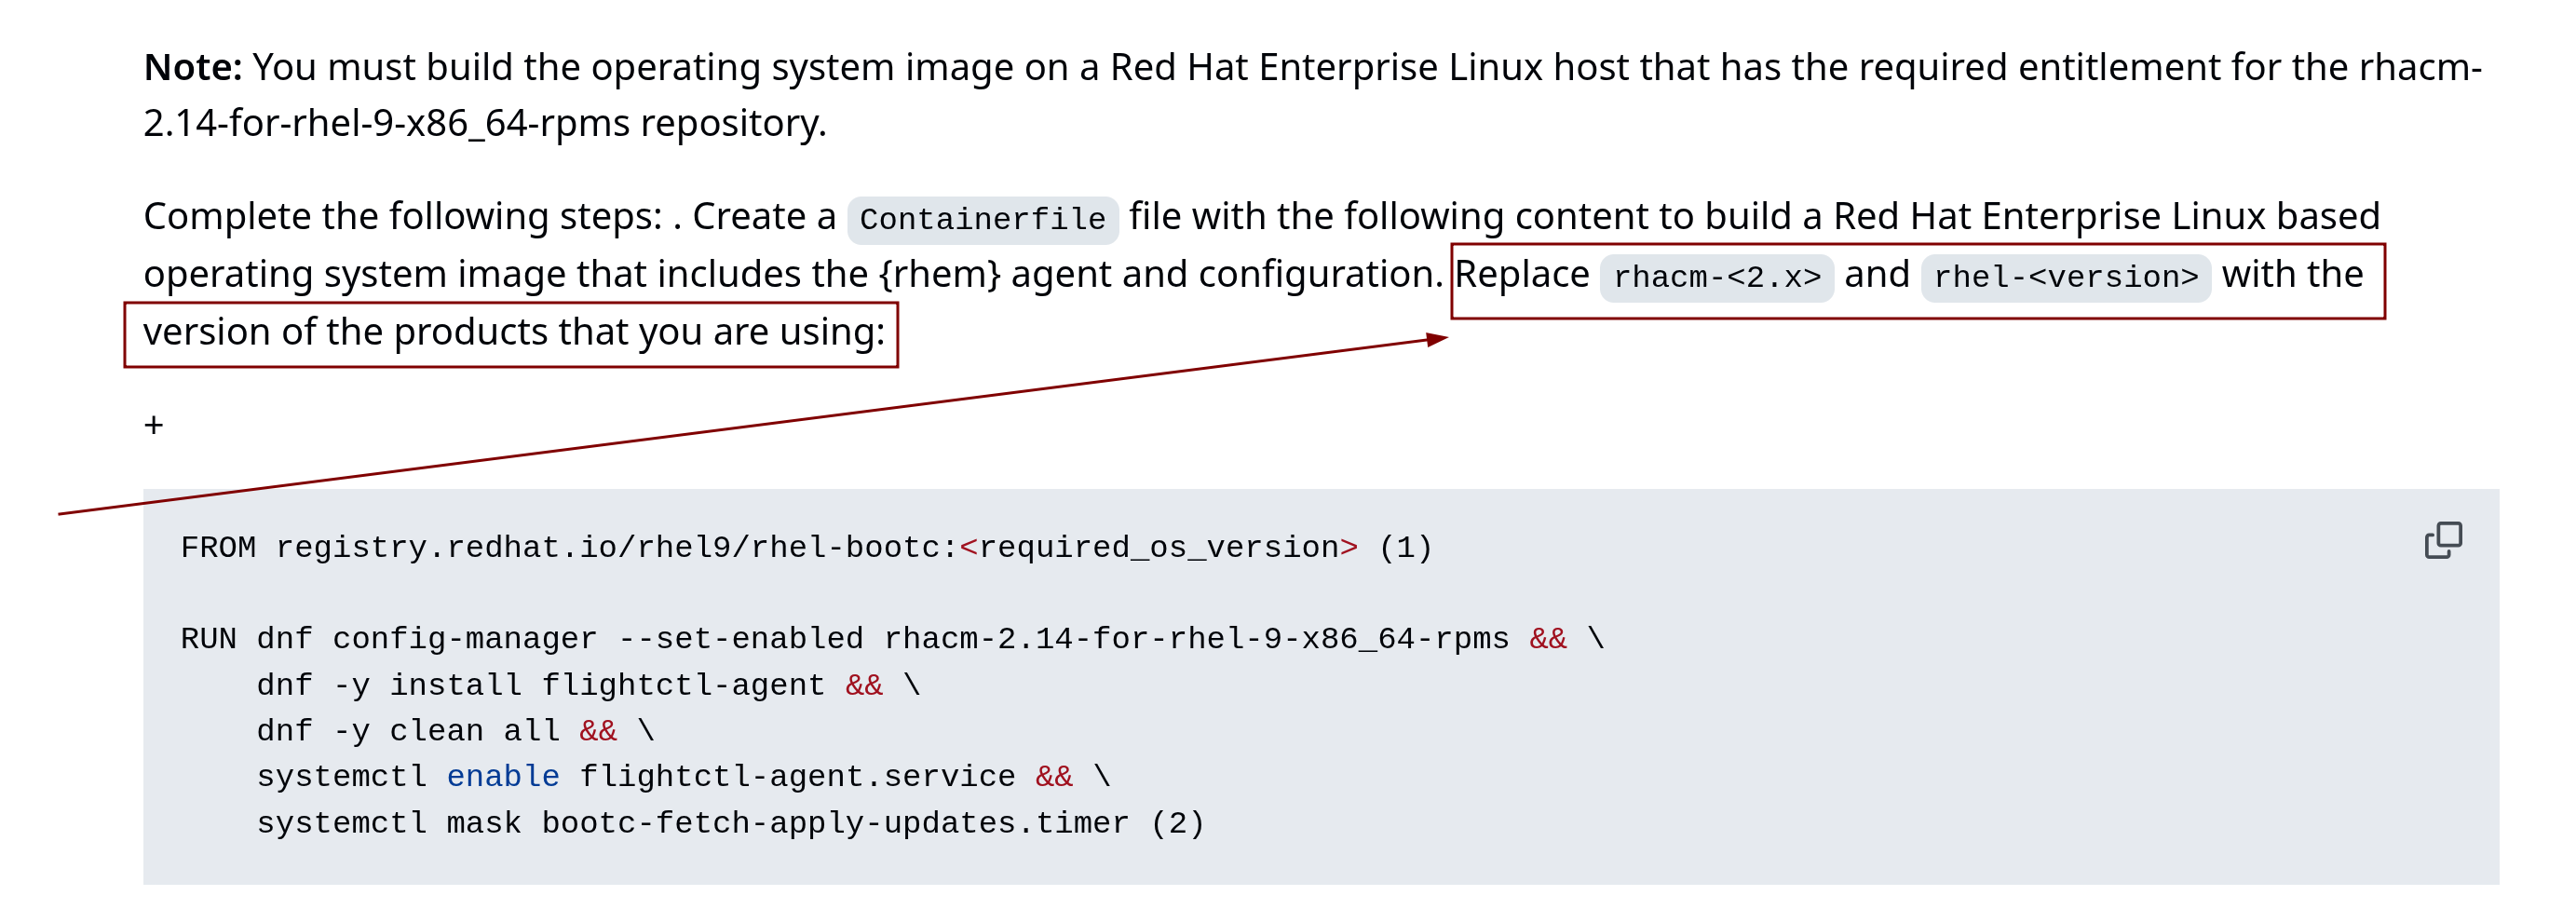
Task: Click the rhel-<version> inline code snippet
Action: point(2065,277)
